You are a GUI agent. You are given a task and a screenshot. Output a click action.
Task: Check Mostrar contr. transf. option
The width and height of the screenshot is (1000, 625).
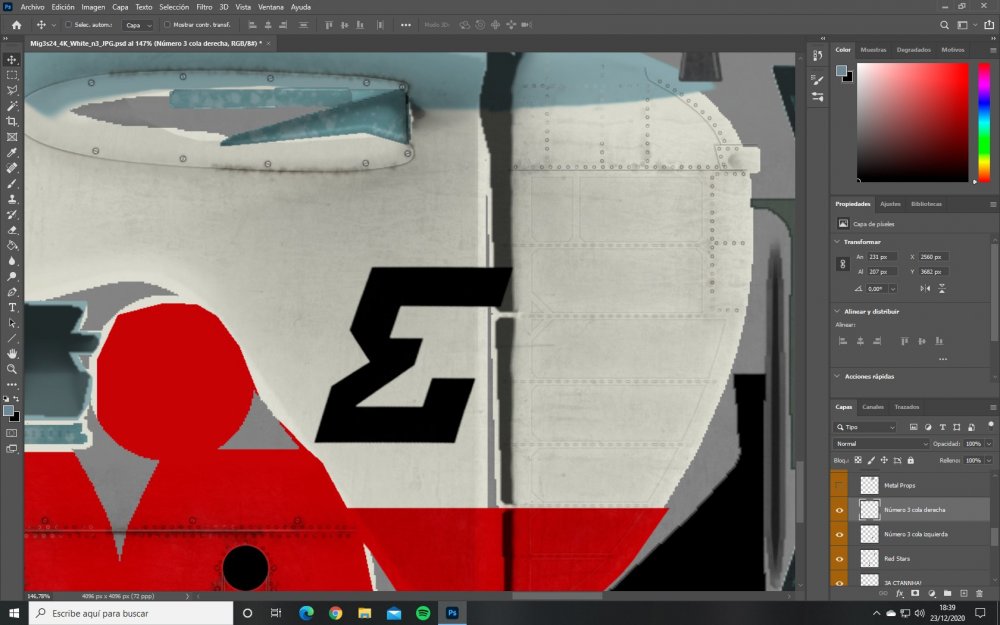pos(166,25)
